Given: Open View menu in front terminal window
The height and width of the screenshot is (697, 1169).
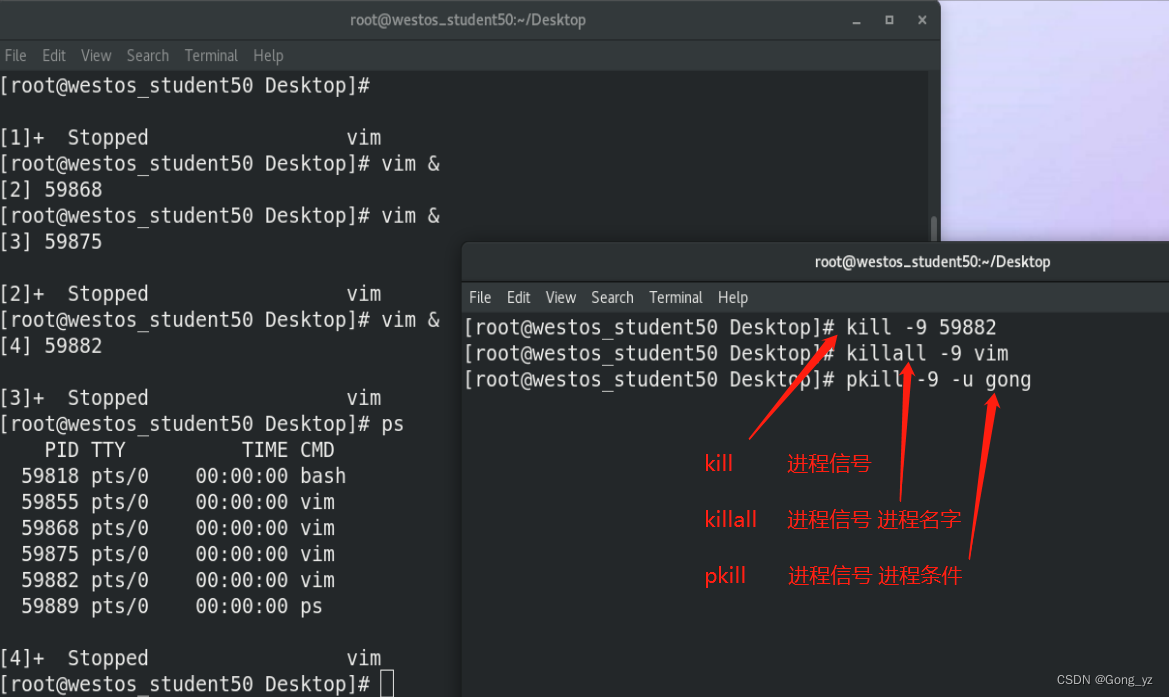Looking at the screenshot, I should click(x=561, y=297).
